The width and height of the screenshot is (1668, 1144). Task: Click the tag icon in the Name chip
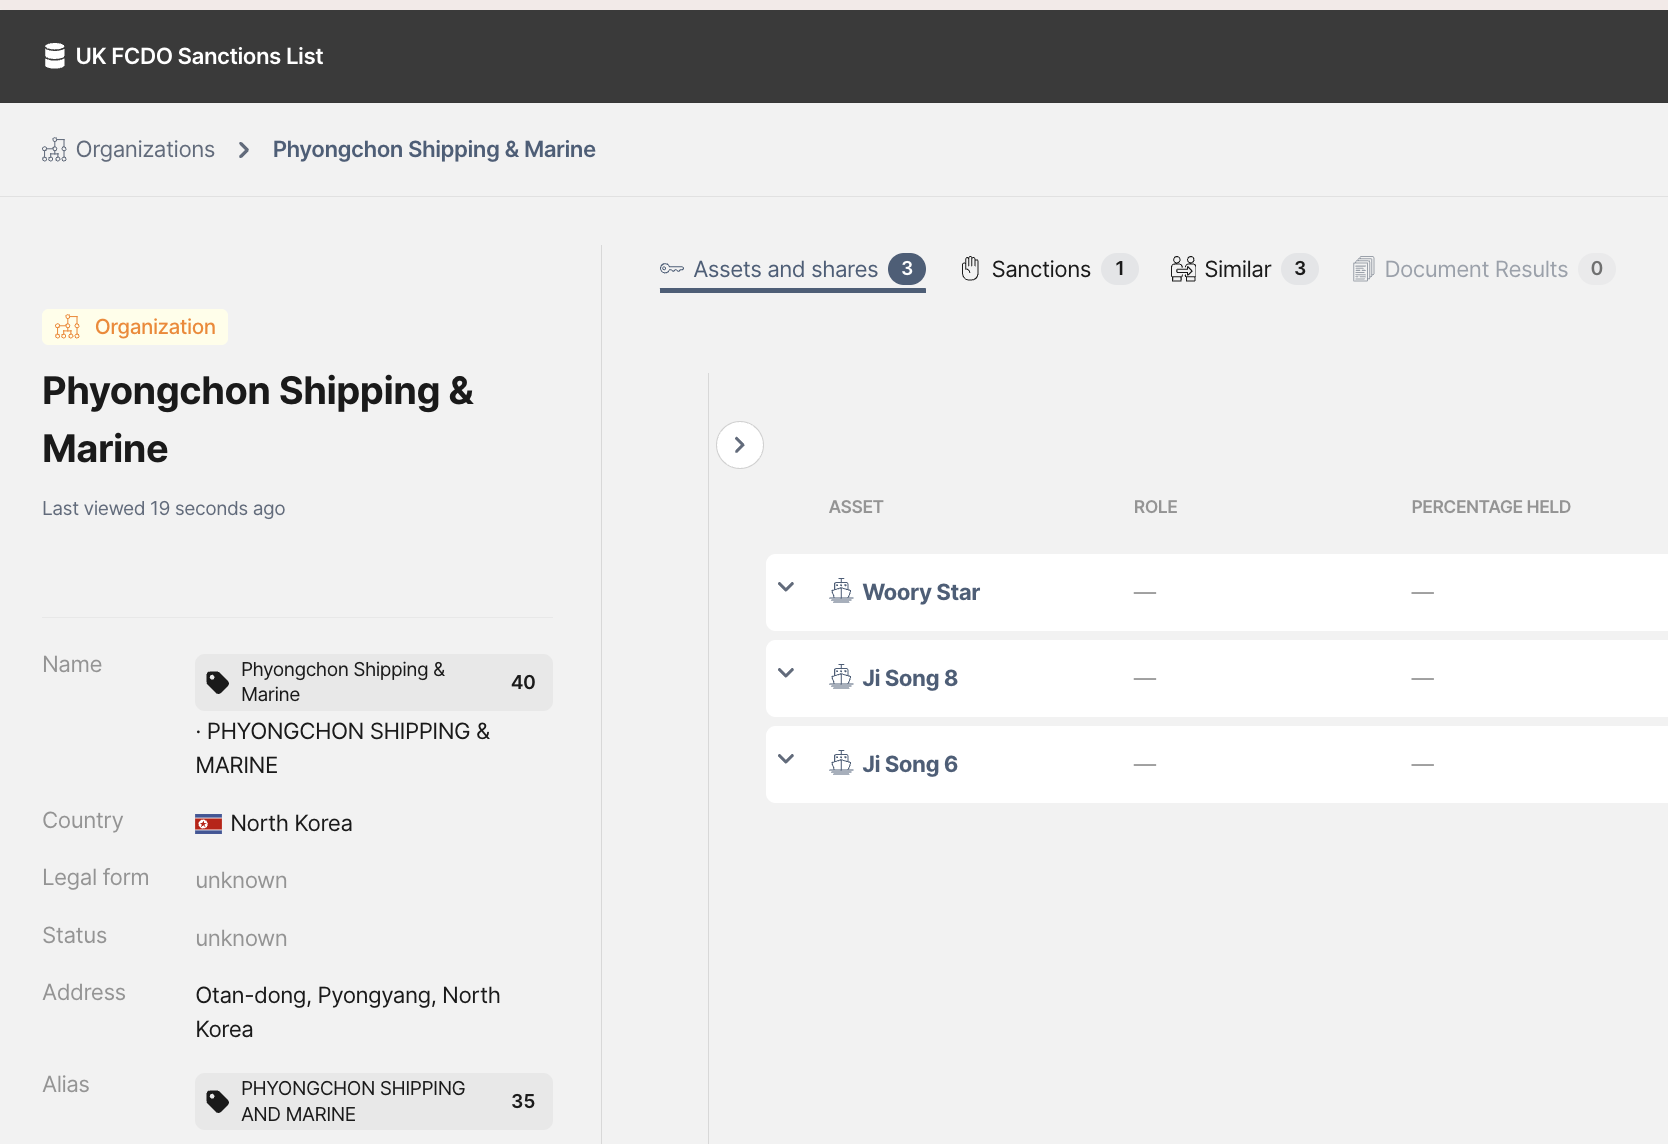[217, 683]
